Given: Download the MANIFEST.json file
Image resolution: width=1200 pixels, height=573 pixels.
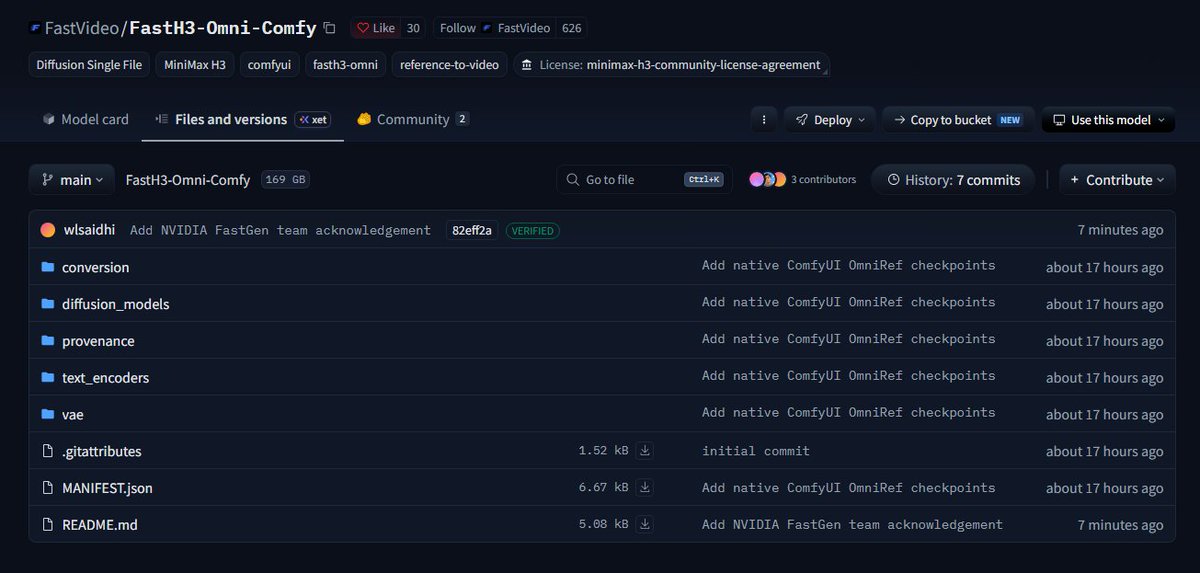Looking at the screenshot, I should point(645,488).
